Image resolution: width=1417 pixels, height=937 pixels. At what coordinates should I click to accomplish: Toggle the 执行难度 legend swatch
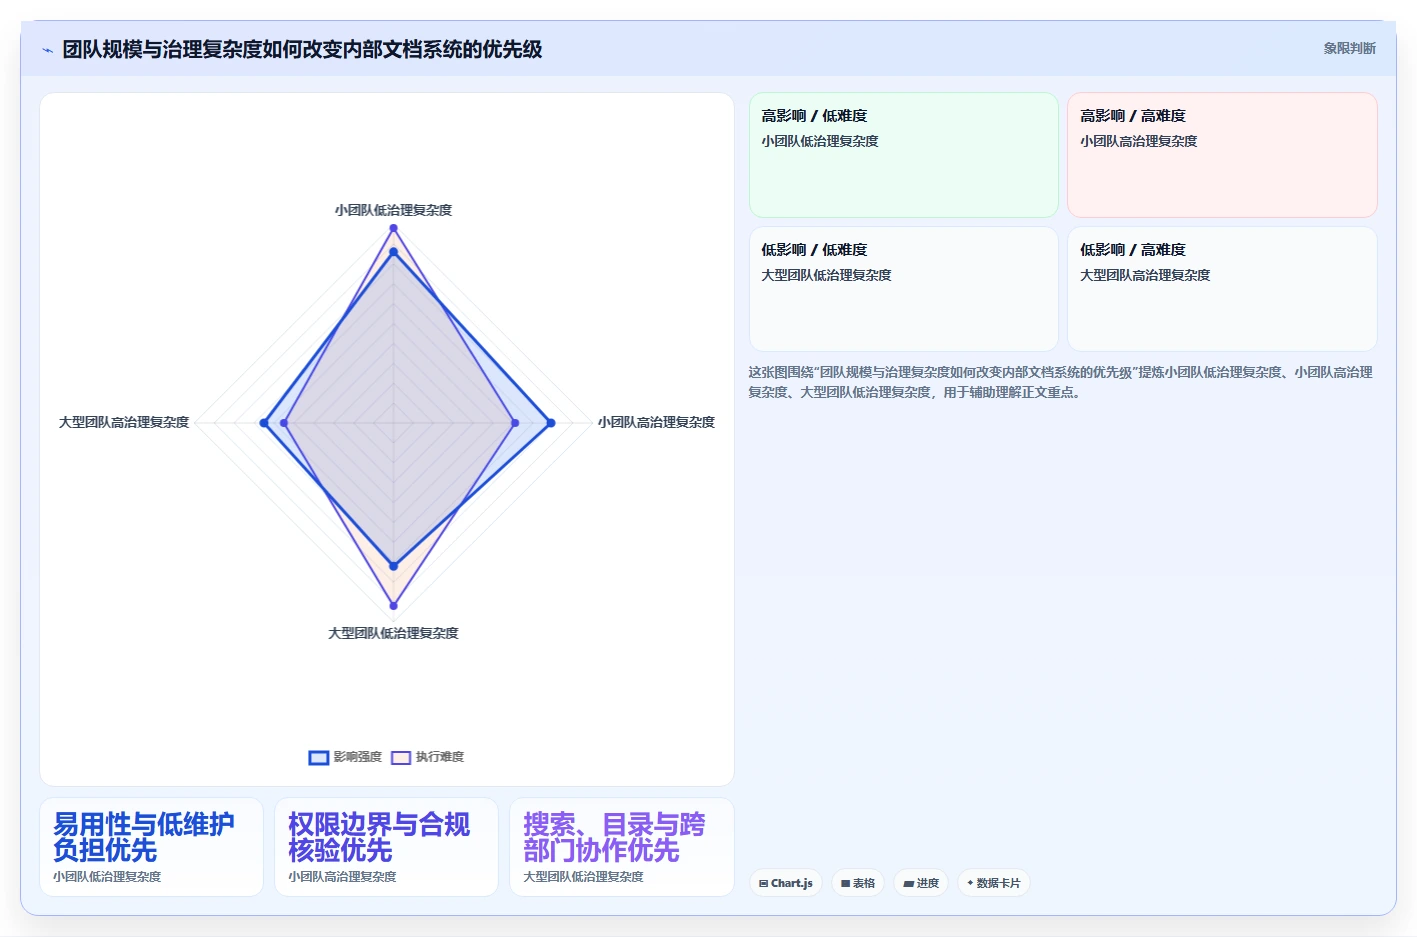click(401, 757)
